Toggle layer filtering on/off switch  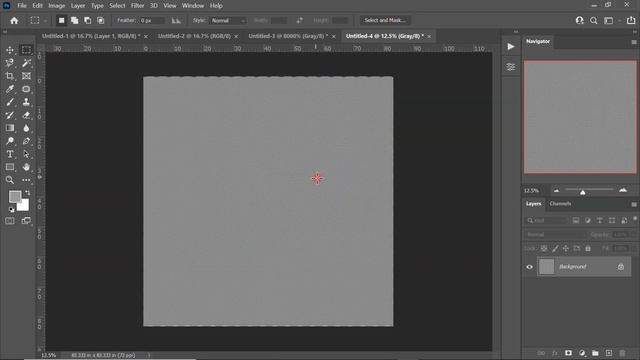(x=635, y=219)
